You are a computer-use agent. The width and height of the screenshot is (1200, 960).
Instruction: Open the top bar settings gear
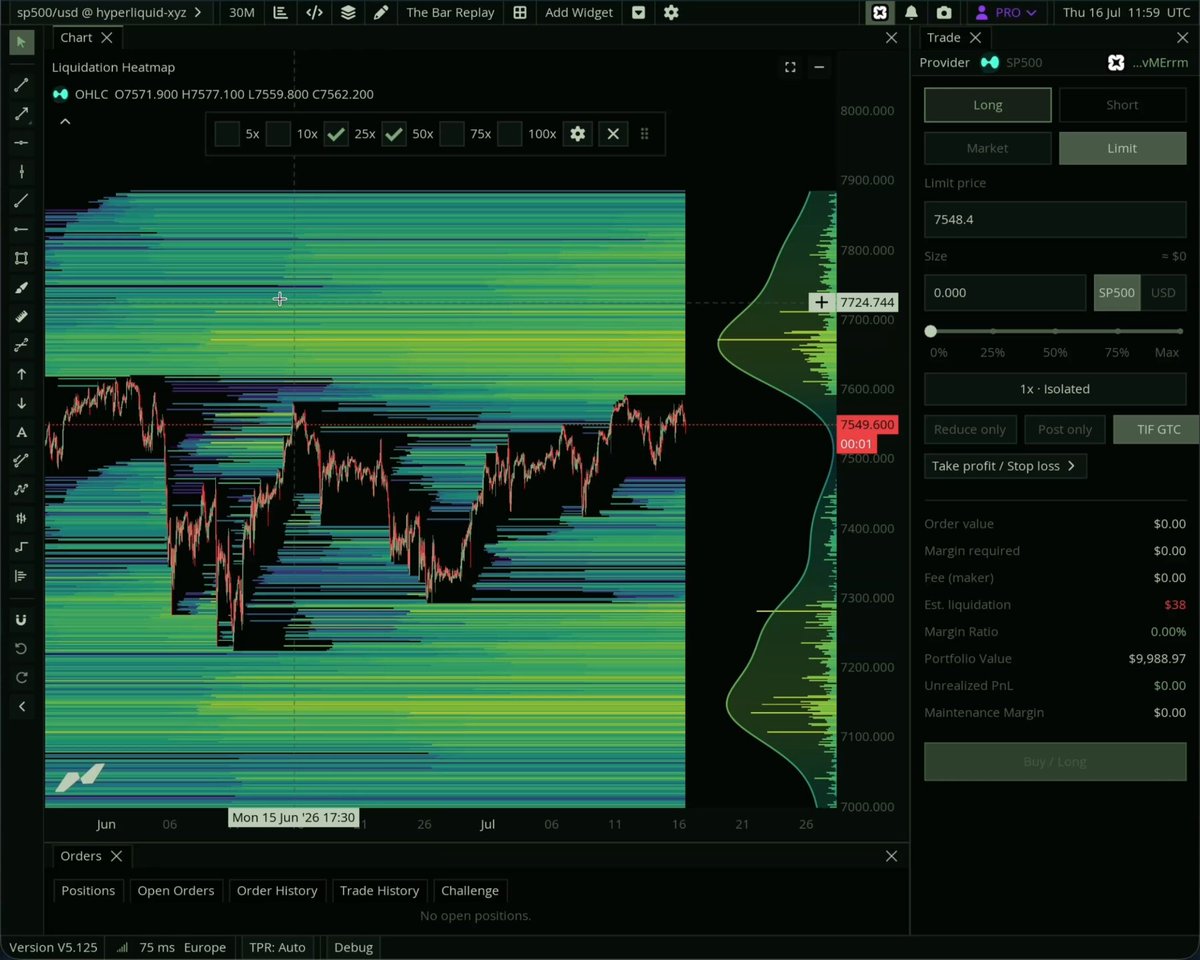coord(671,13)
